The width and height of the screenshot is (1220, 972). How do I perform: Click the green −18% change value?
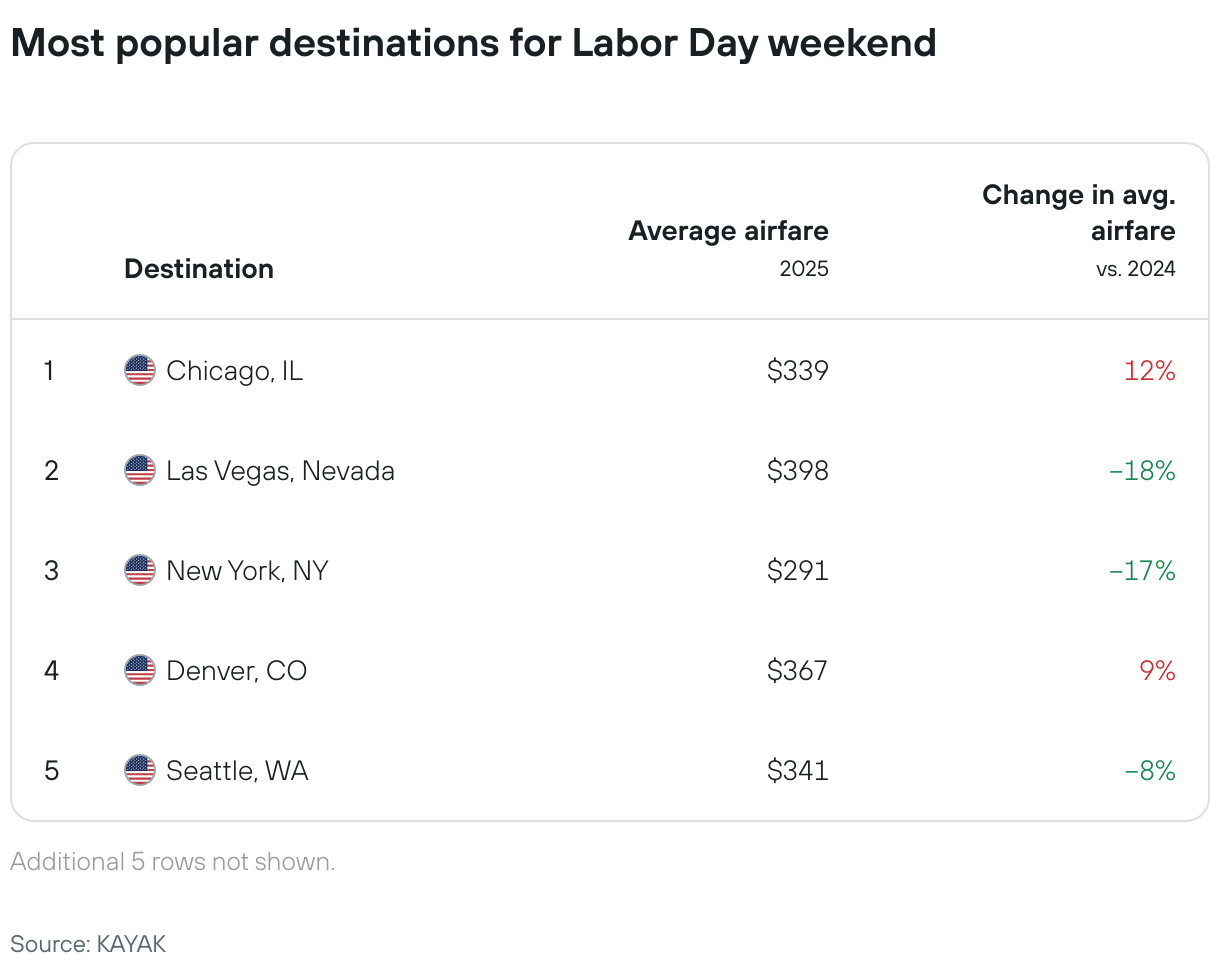point(1142,471)
